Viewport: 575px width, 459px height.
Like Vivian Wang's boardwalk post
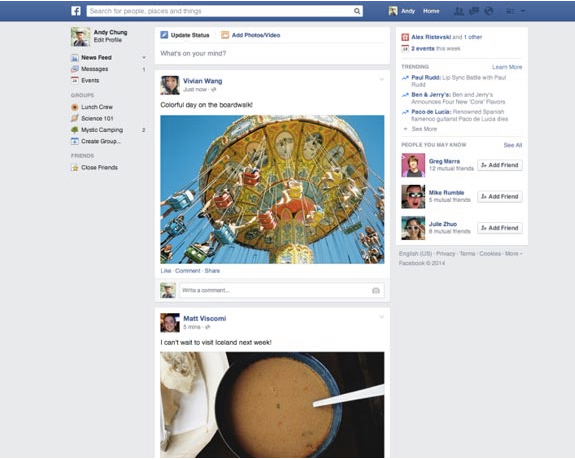coord(166,271)
